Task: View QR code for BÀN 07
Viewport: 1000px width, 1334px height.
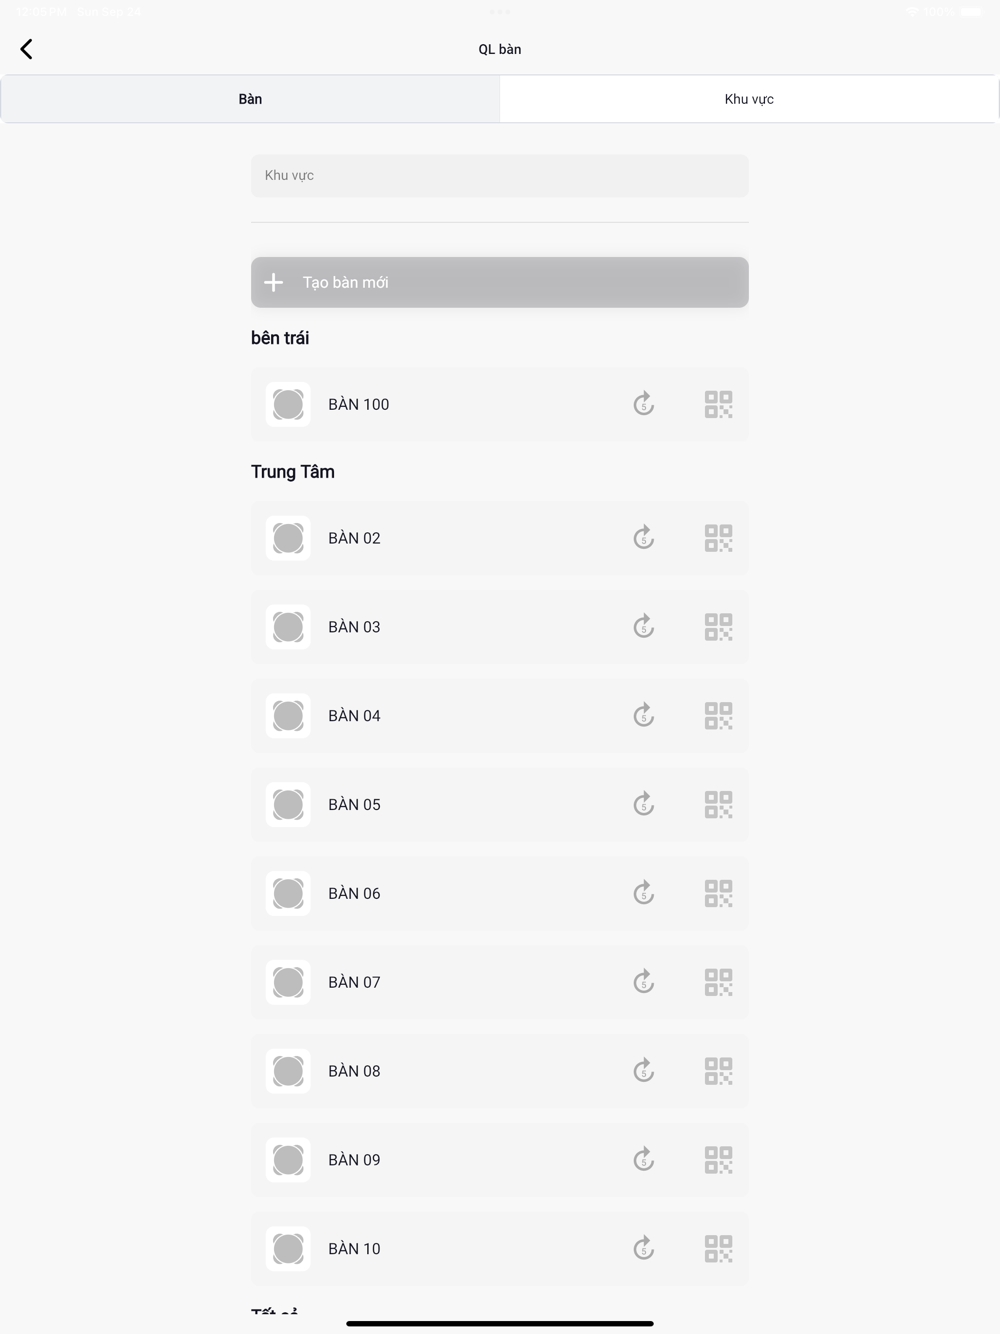Action: (718, 982)
